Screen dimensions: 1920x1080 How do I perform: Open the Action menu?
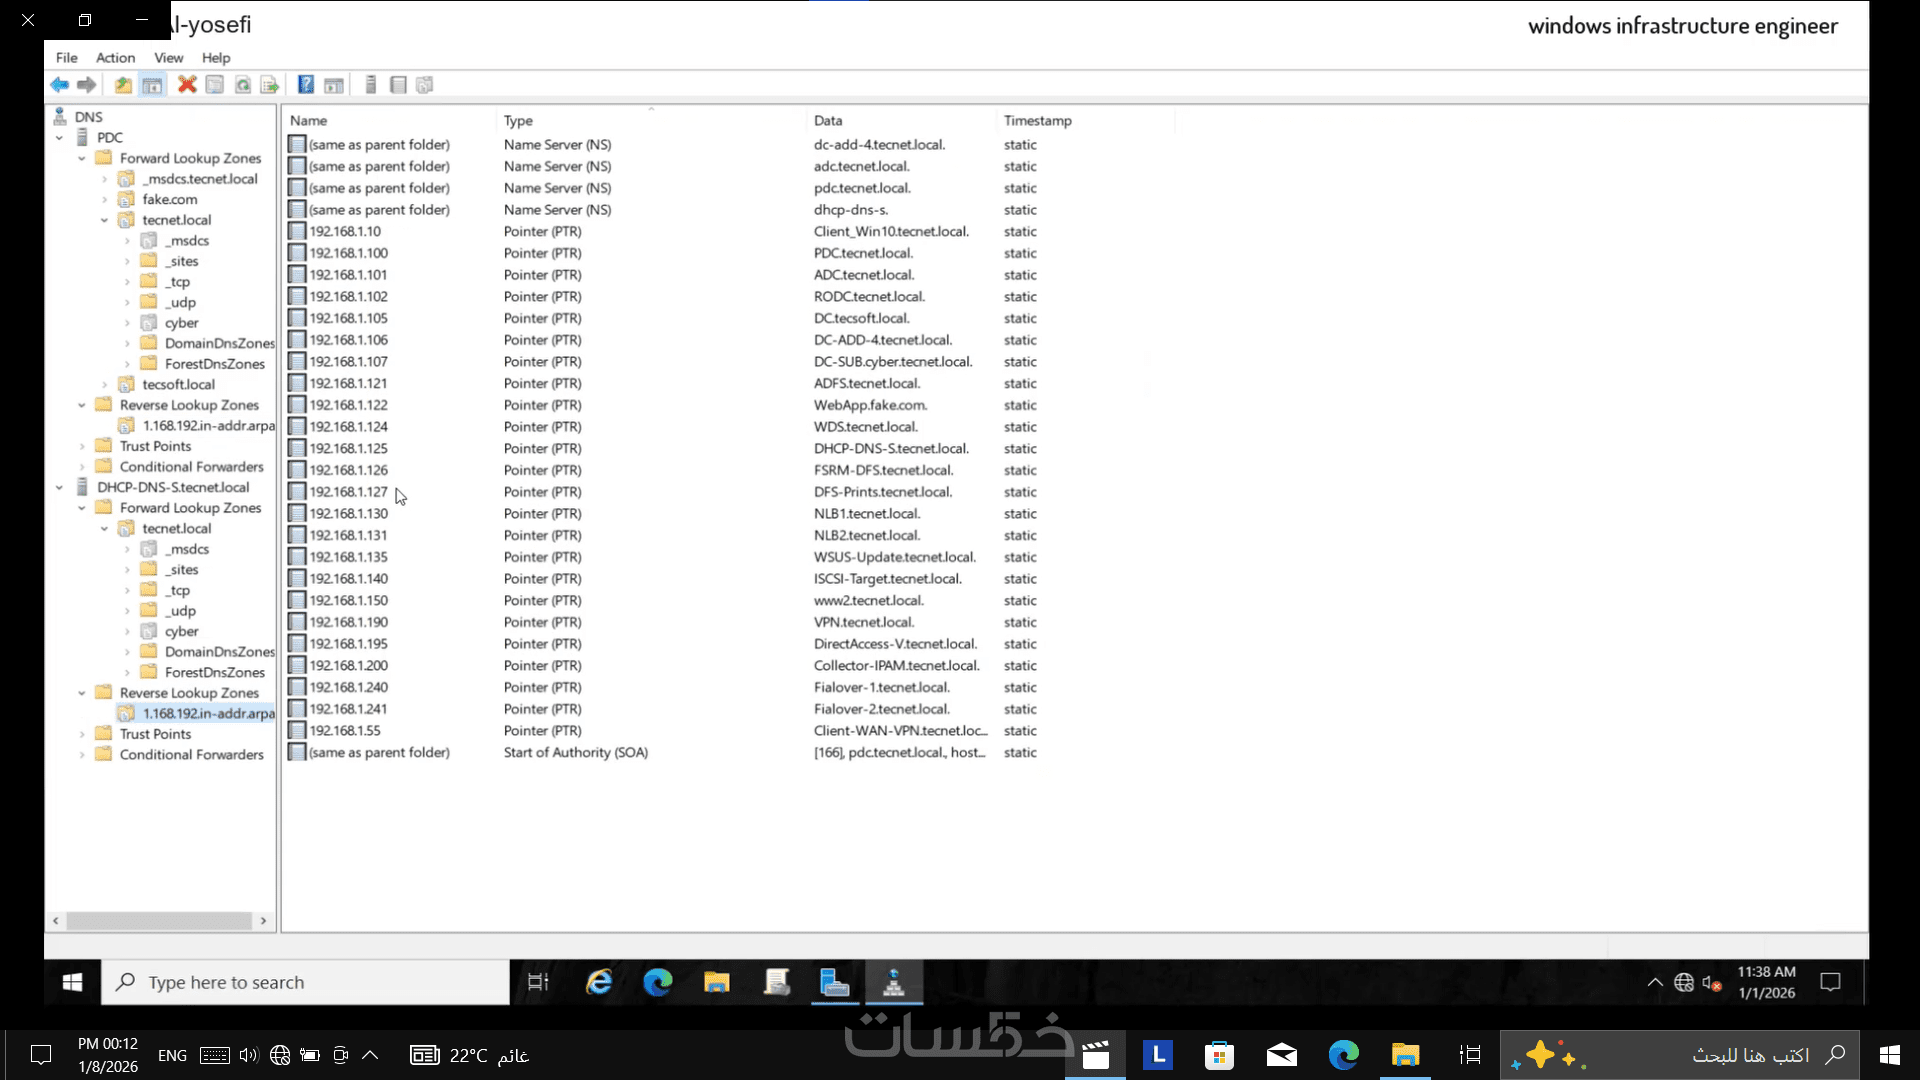click(115, 58)
